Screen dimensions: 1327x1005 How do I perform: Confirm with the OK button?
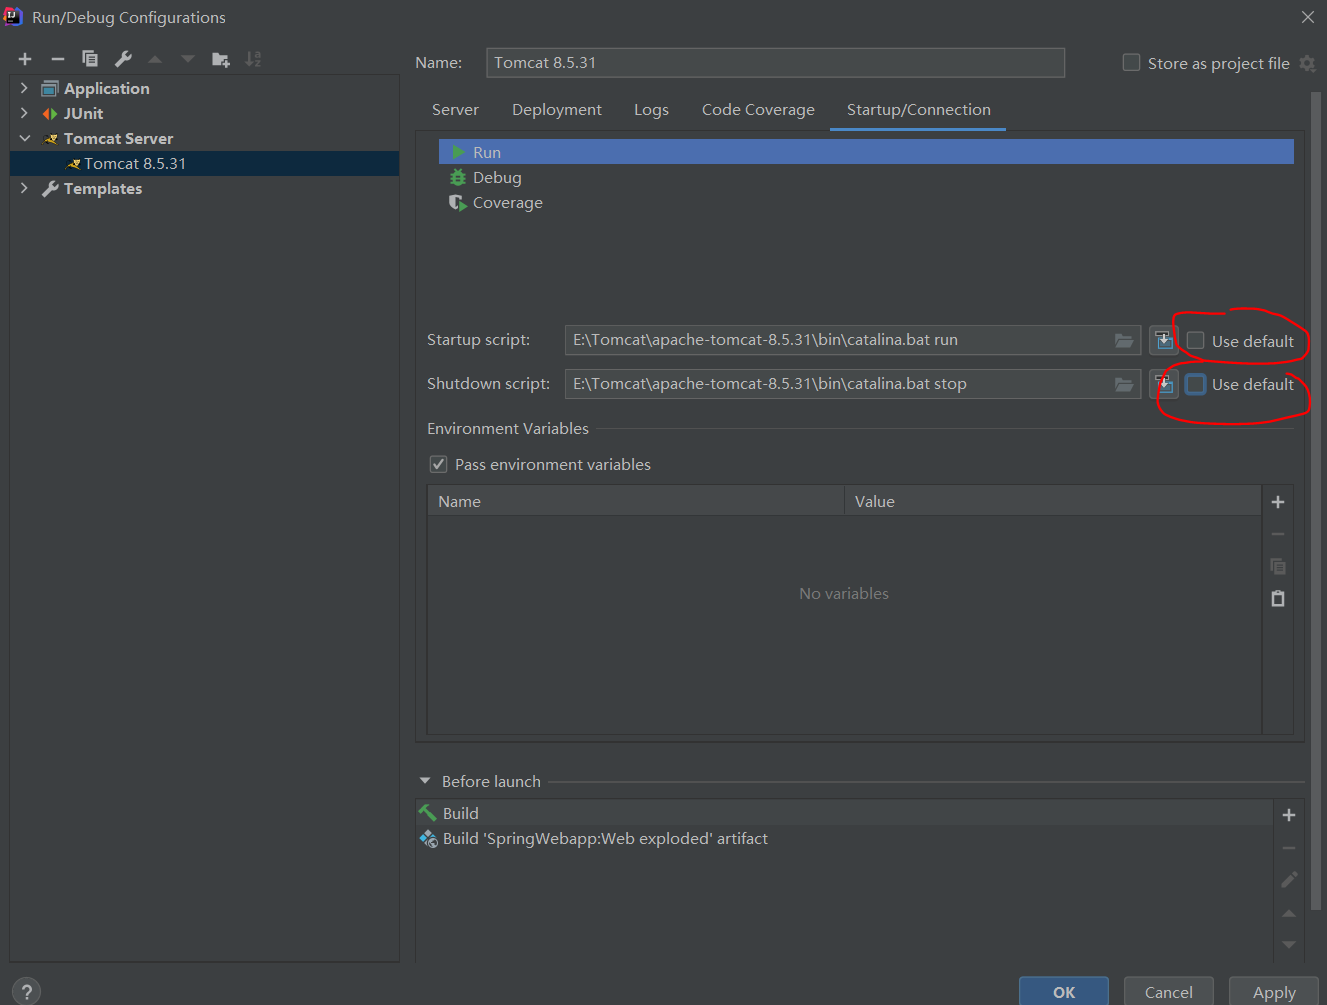1064,992
